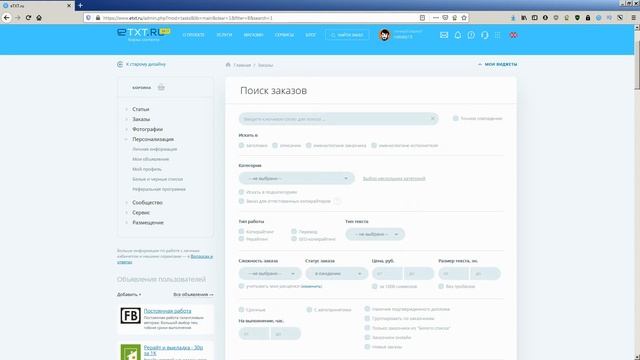Click browser back arrow

tap(7, 18)
